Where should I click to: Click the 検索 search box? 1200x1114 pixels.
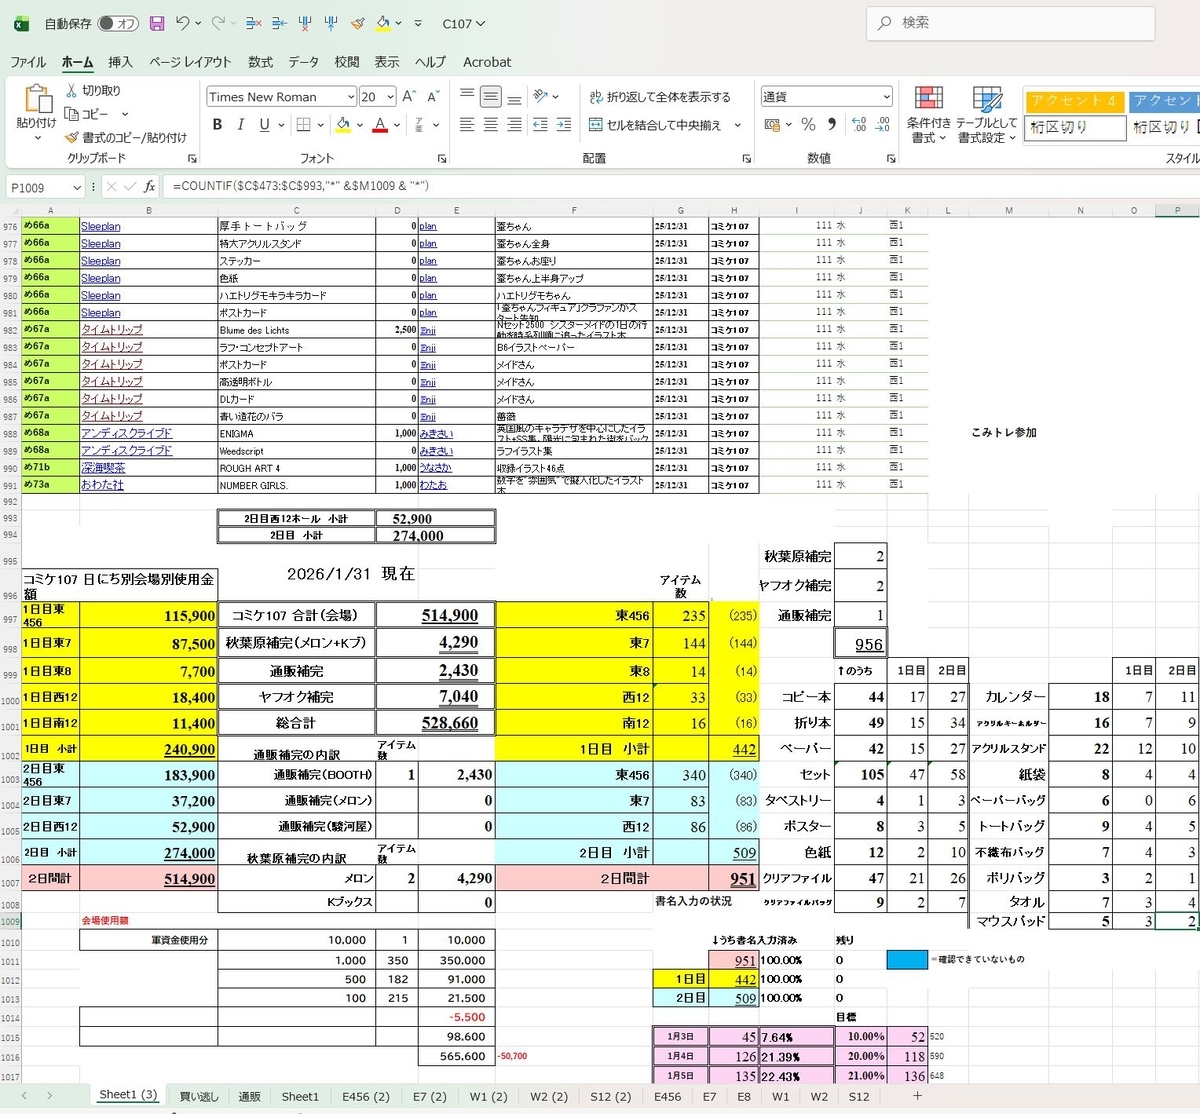coord(1012,23)
